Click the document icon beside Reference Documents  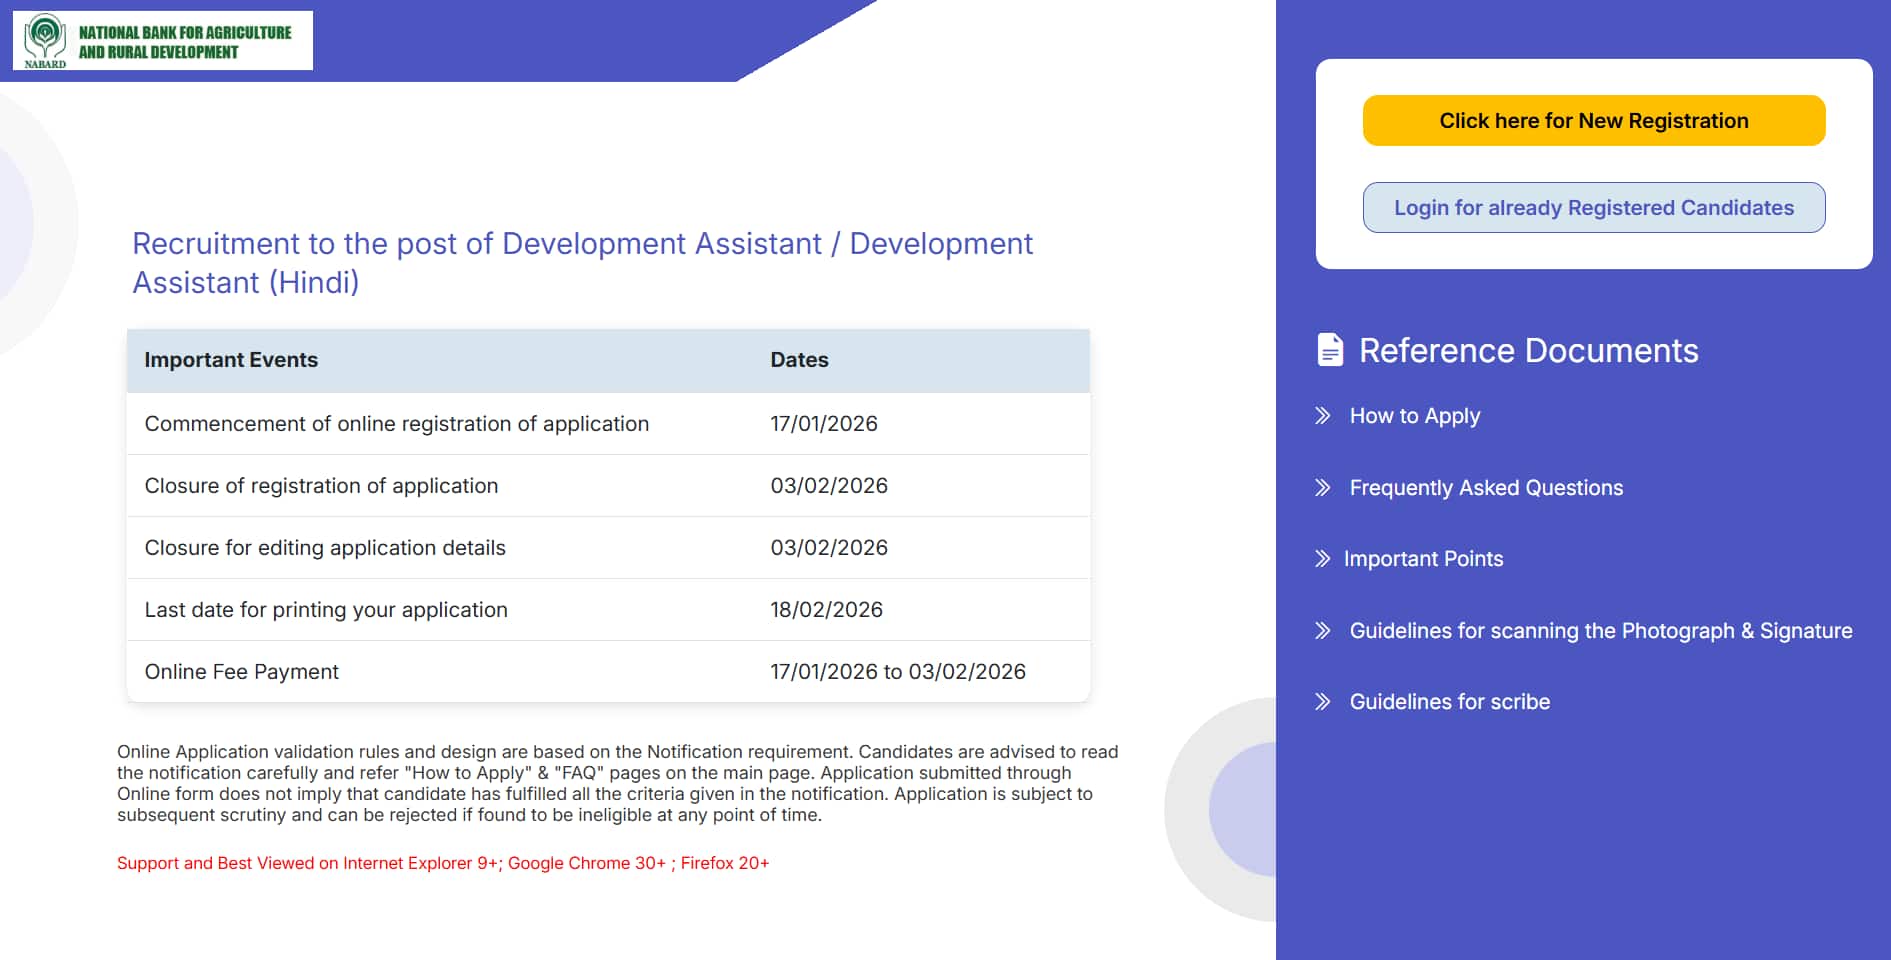[1330, 350]
